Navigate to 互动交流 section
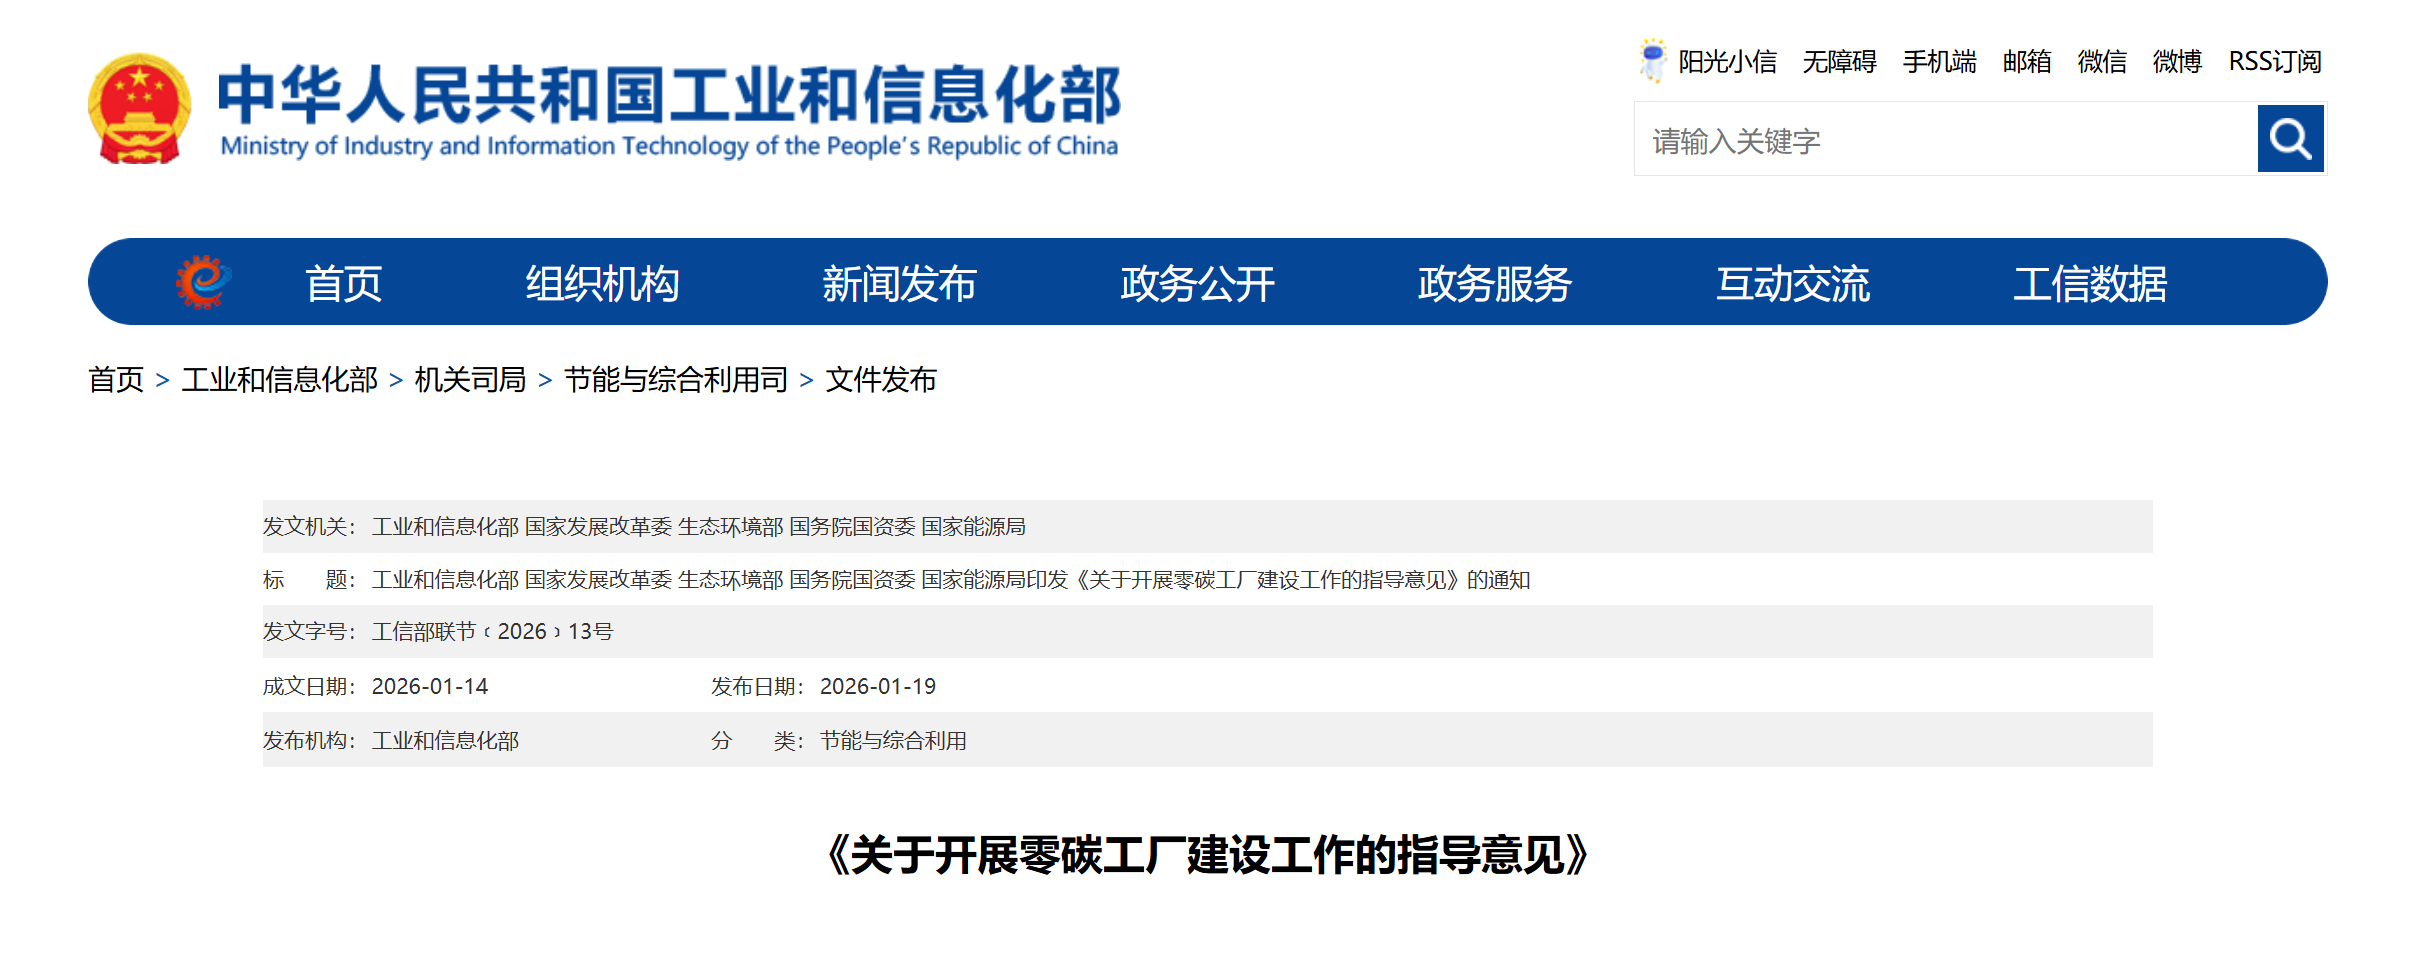Viewport: 2426px width, 966px height. pyautogui.click(x=1792, y=284)
